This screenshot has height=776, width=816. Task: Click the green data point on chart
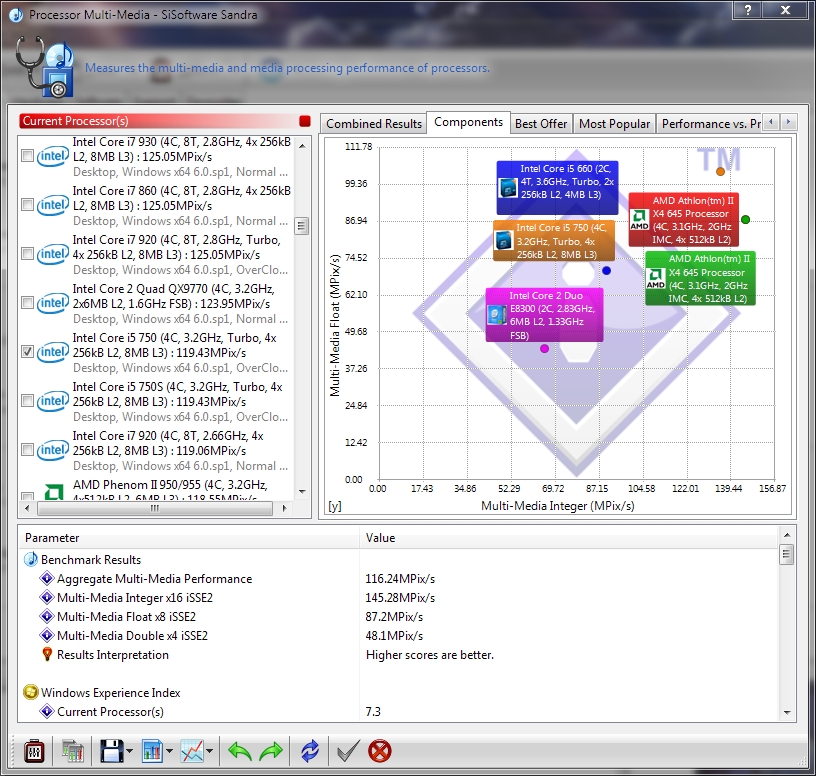[x=745, y=220]
